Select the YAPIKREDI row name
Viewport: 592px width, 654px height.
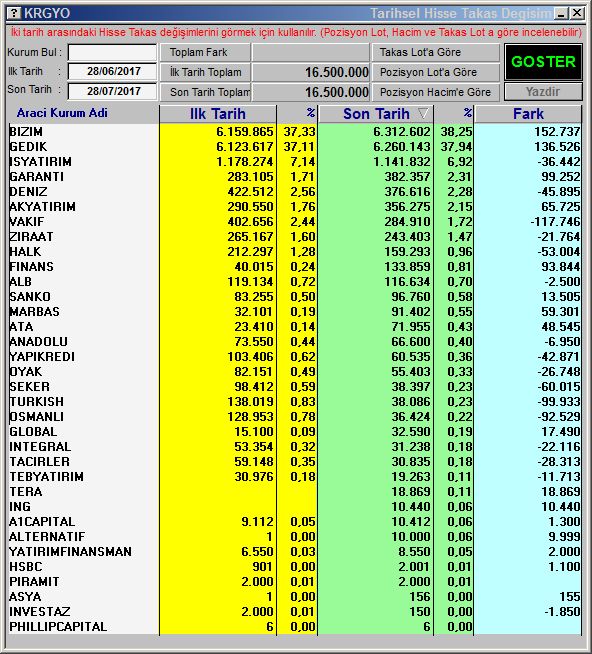42,357
